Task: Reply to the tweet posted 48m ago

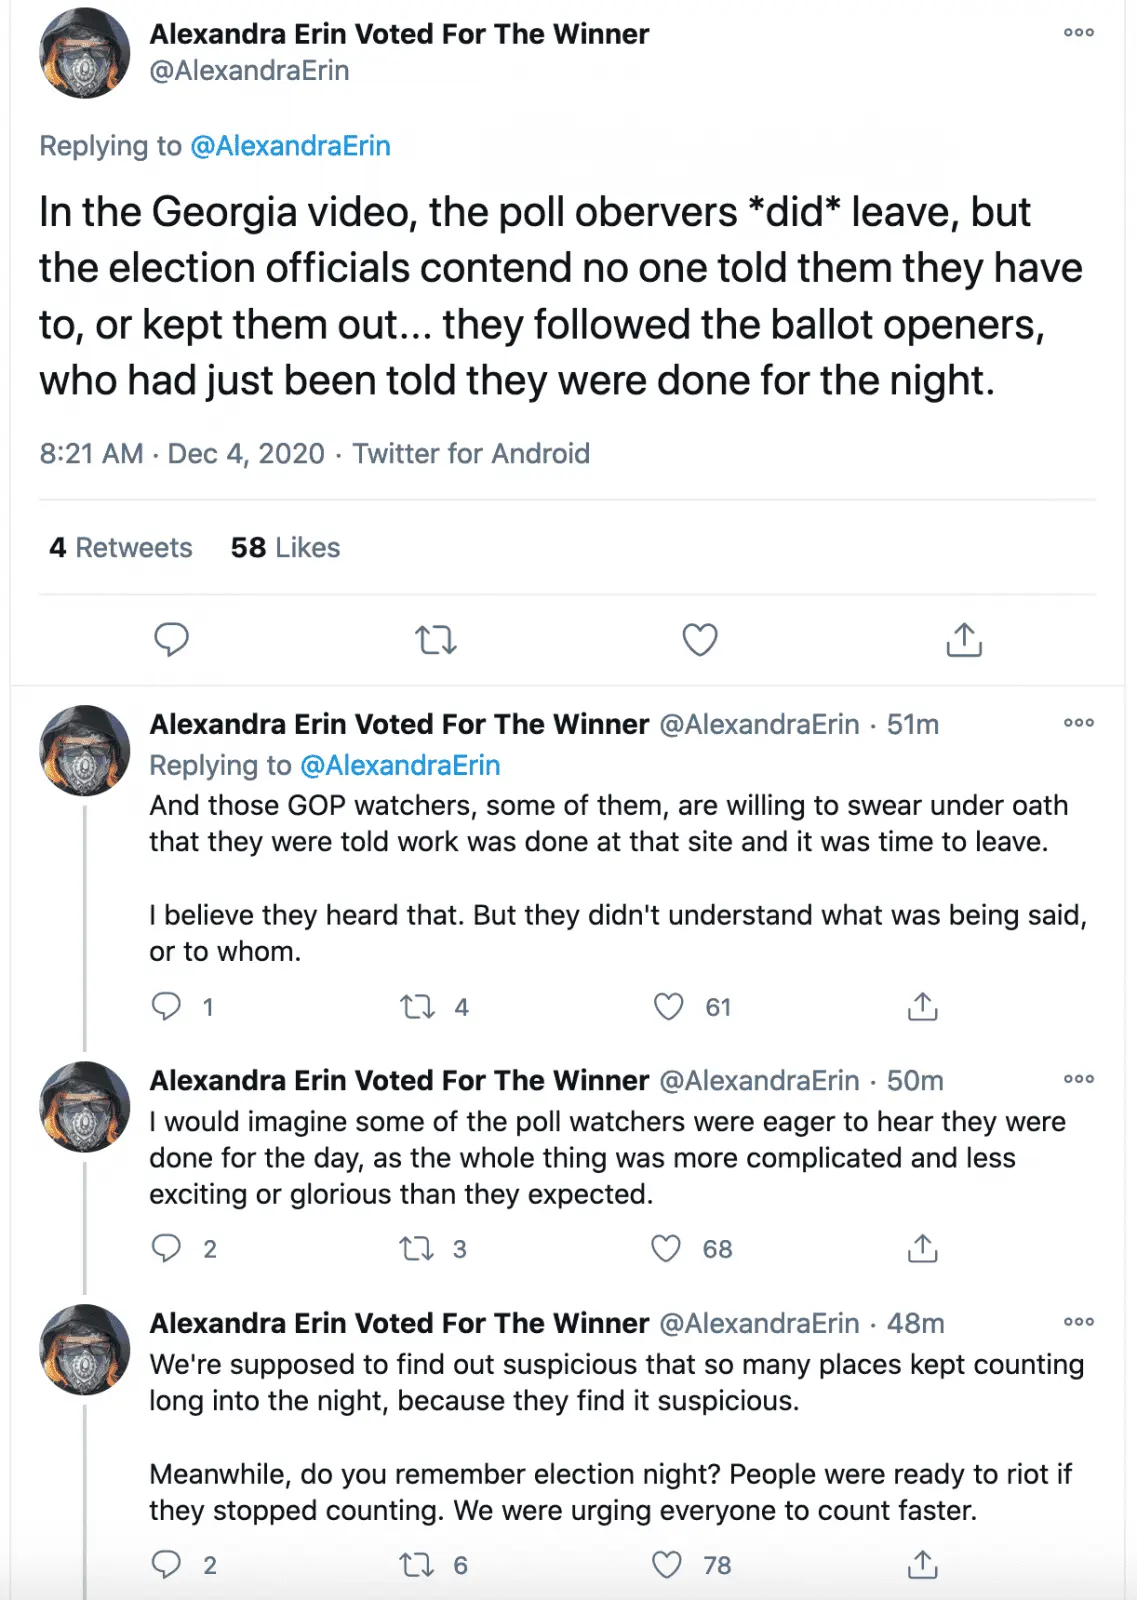Action: point(166,1564)
